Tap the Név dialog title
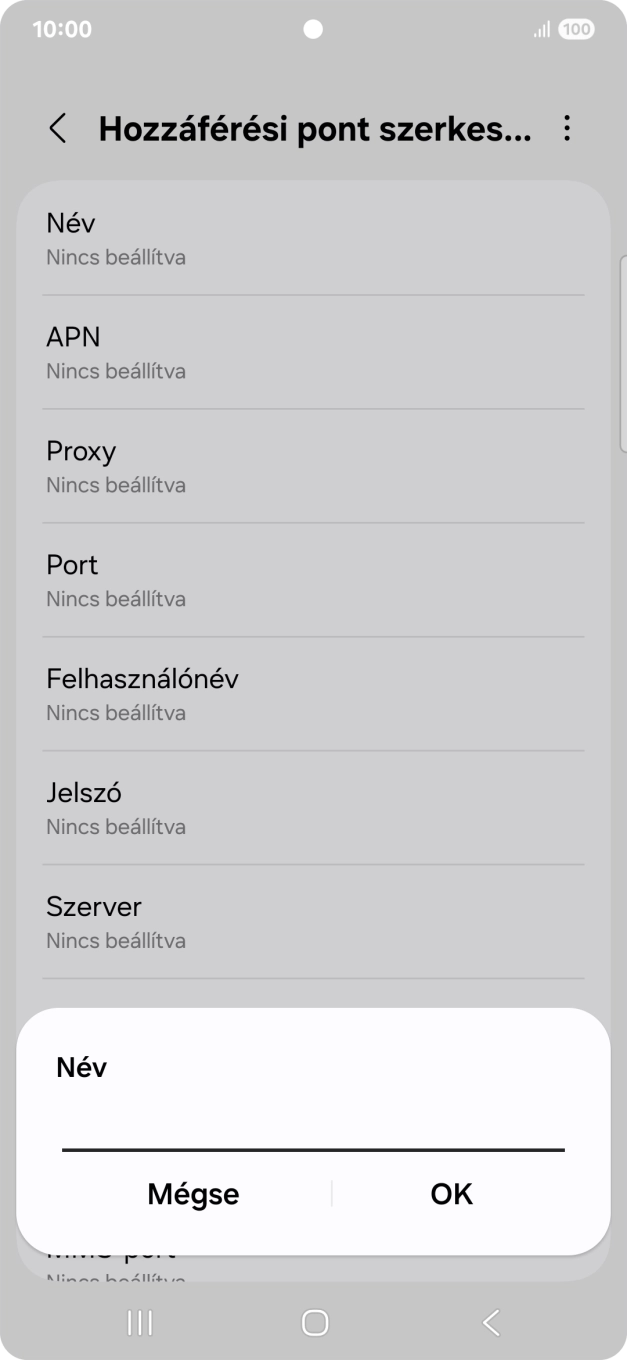The width and height of the screenshot is (627, 1360). [x=80, y=1066]
